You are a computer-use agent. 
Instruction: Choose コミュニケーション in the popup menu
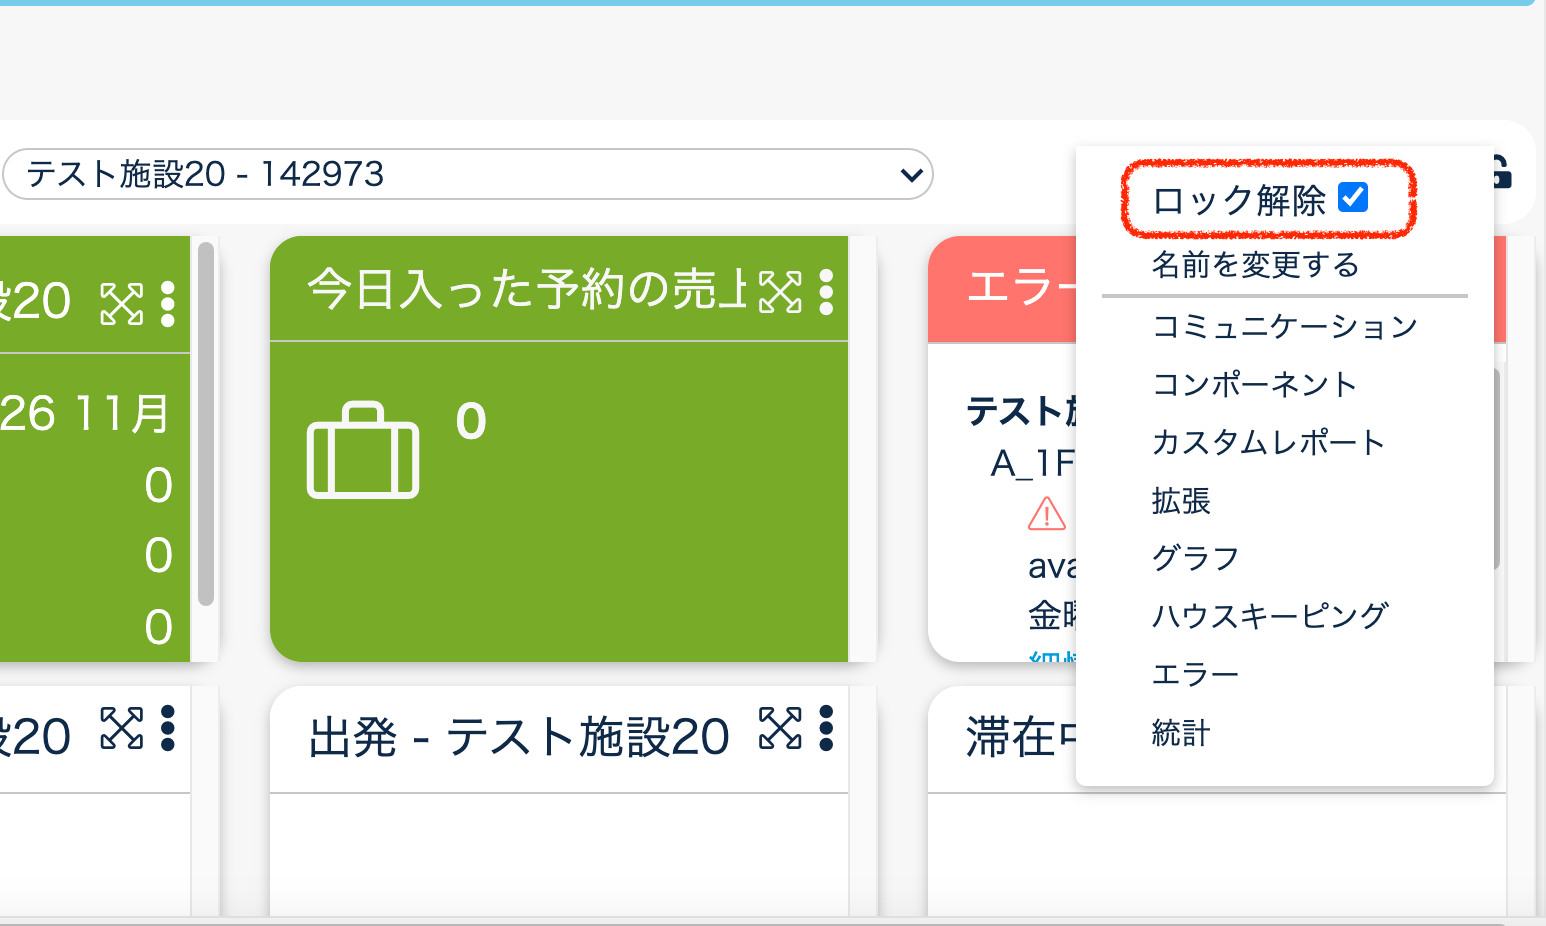(x=1284, y=326)
